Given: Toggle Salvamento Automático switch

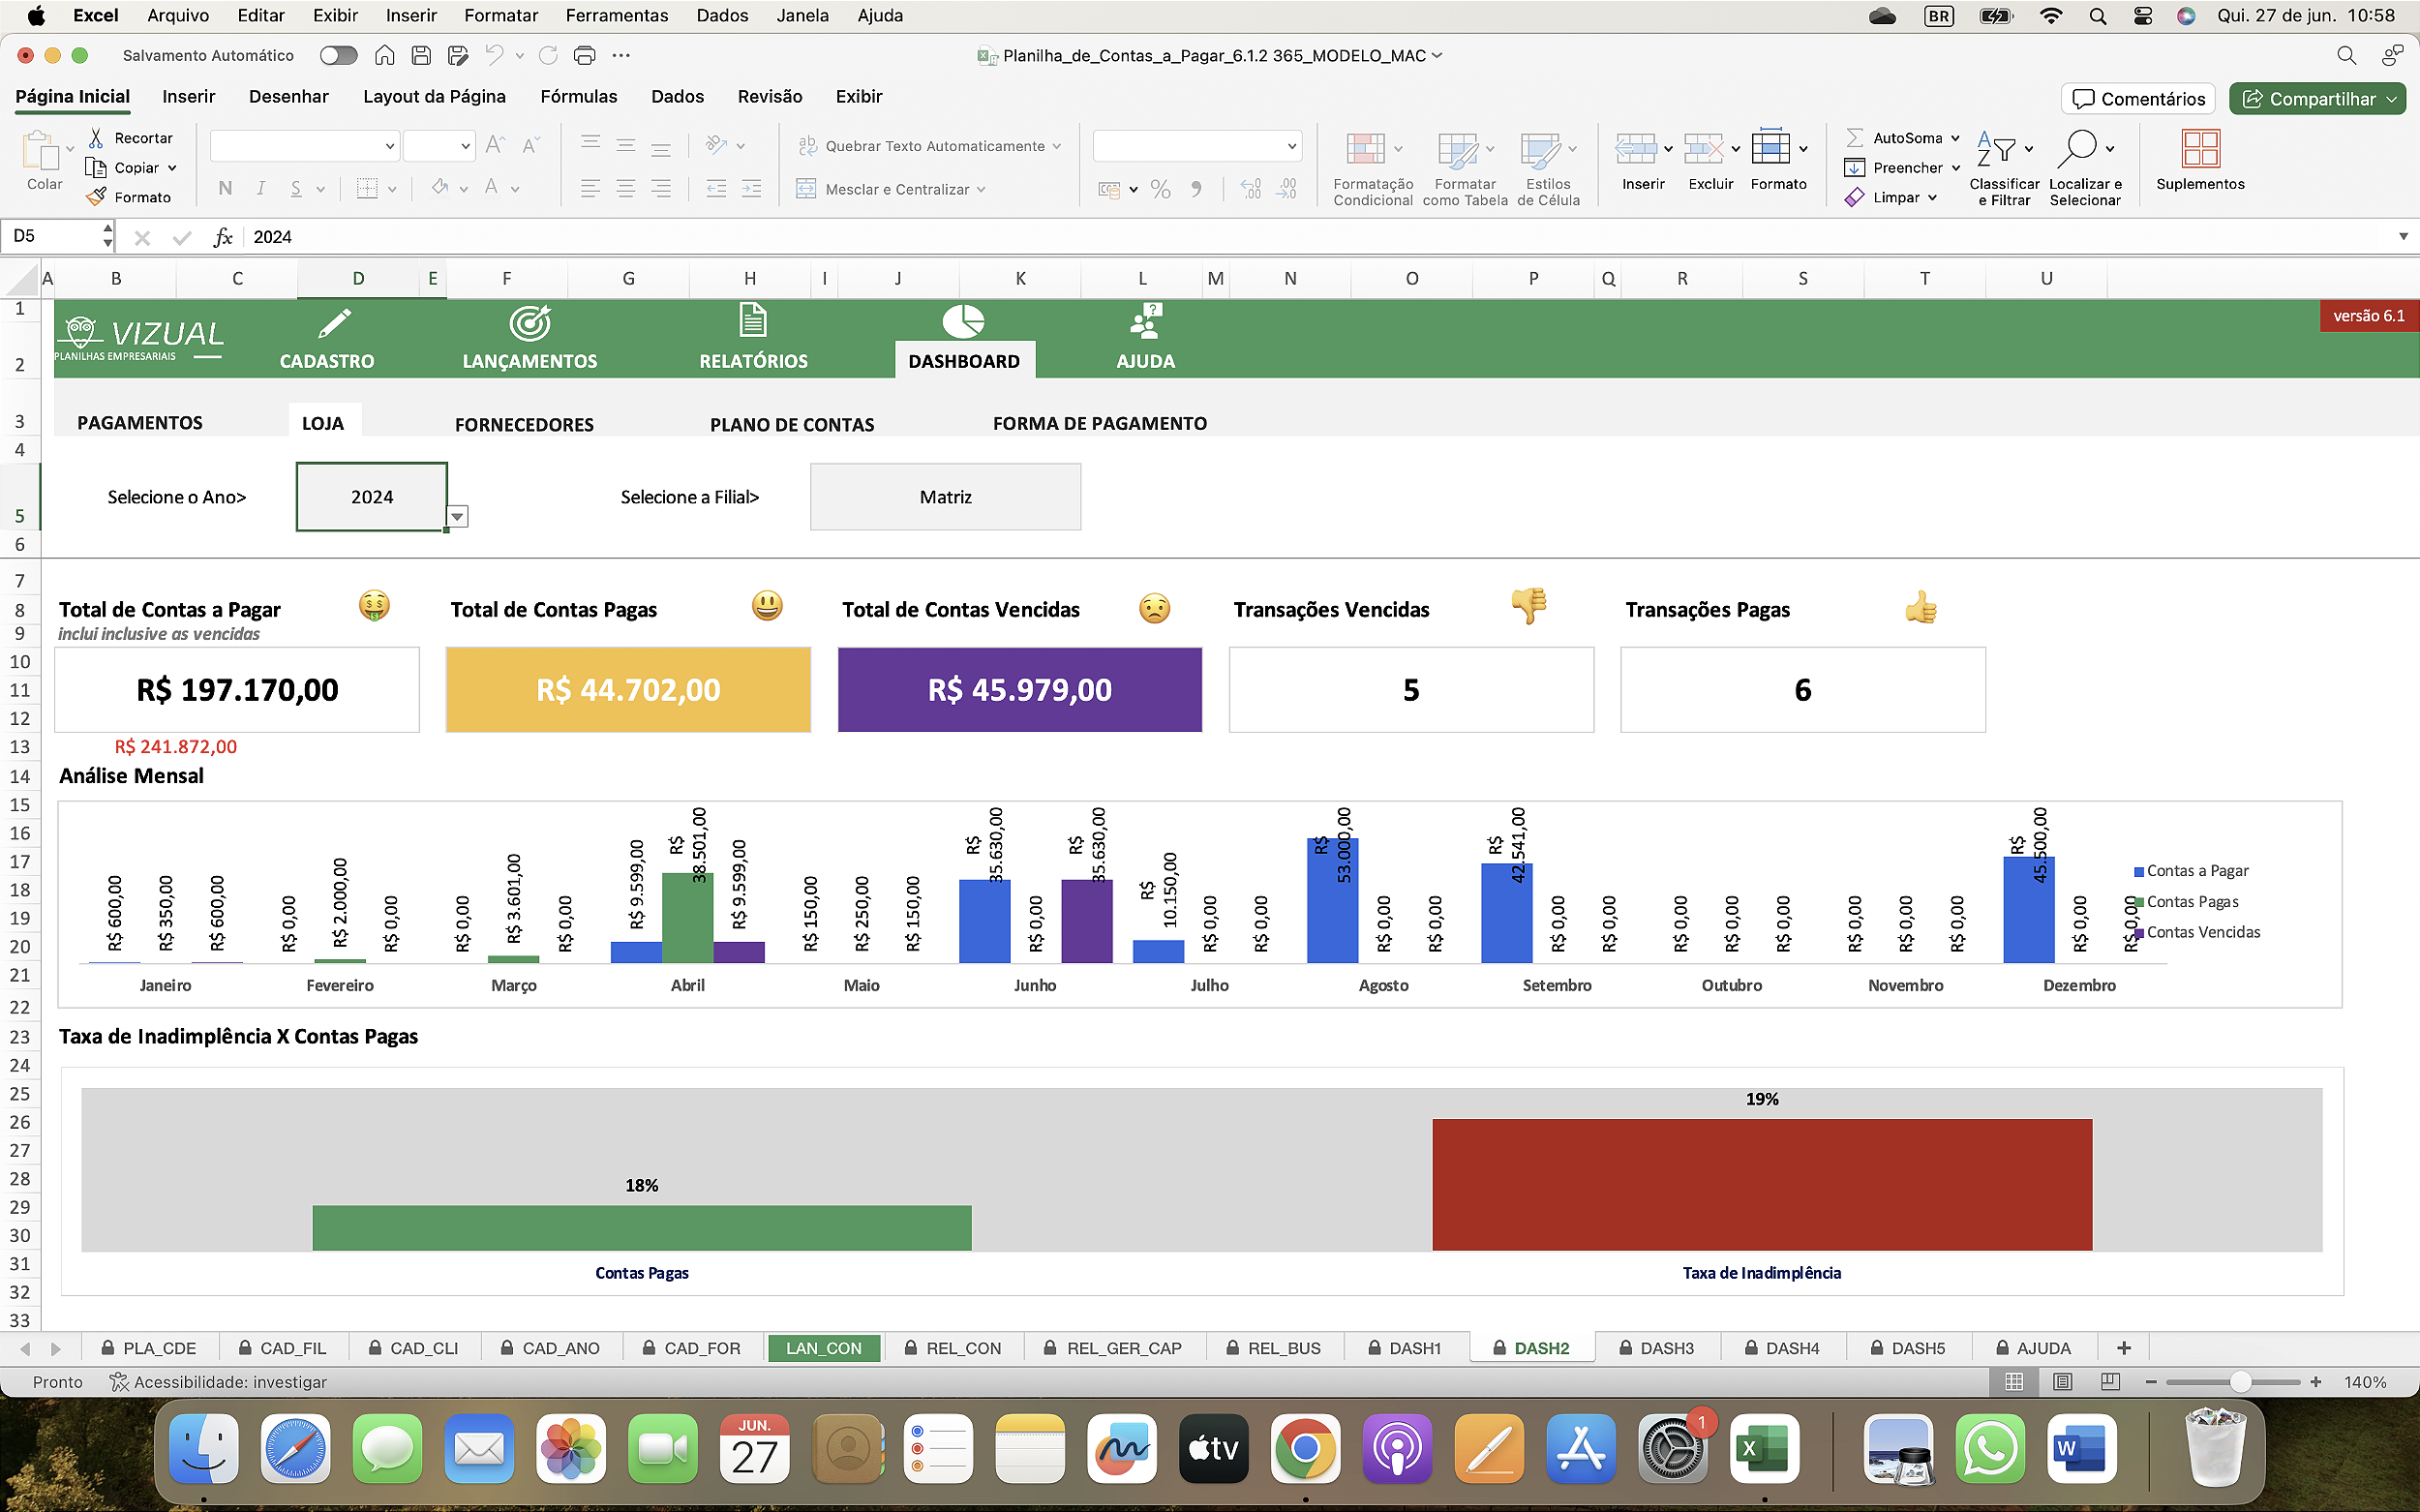Looking at the screenshot, I should coord(338,56).
